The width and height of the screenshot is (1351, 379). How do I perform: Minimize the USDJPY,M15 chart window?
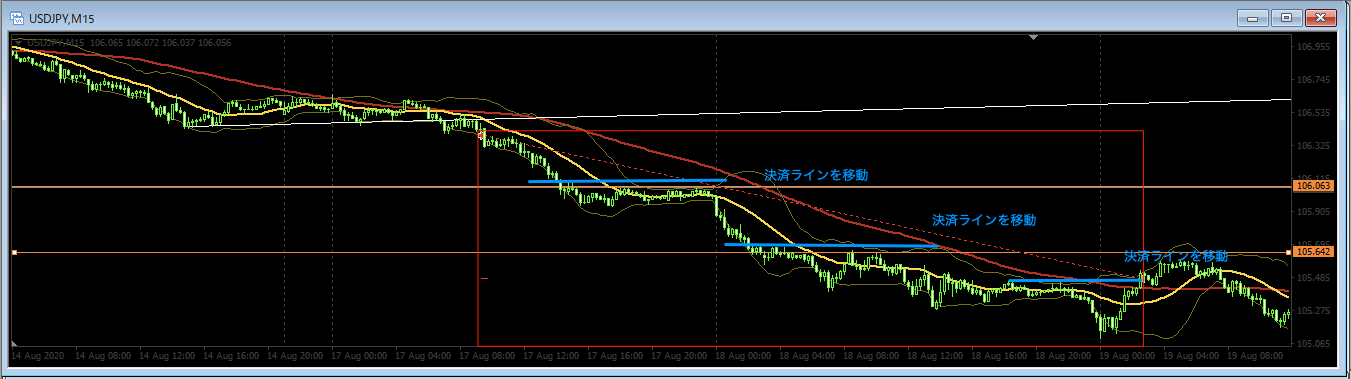pyautogui.click(x=1253, y=17)
